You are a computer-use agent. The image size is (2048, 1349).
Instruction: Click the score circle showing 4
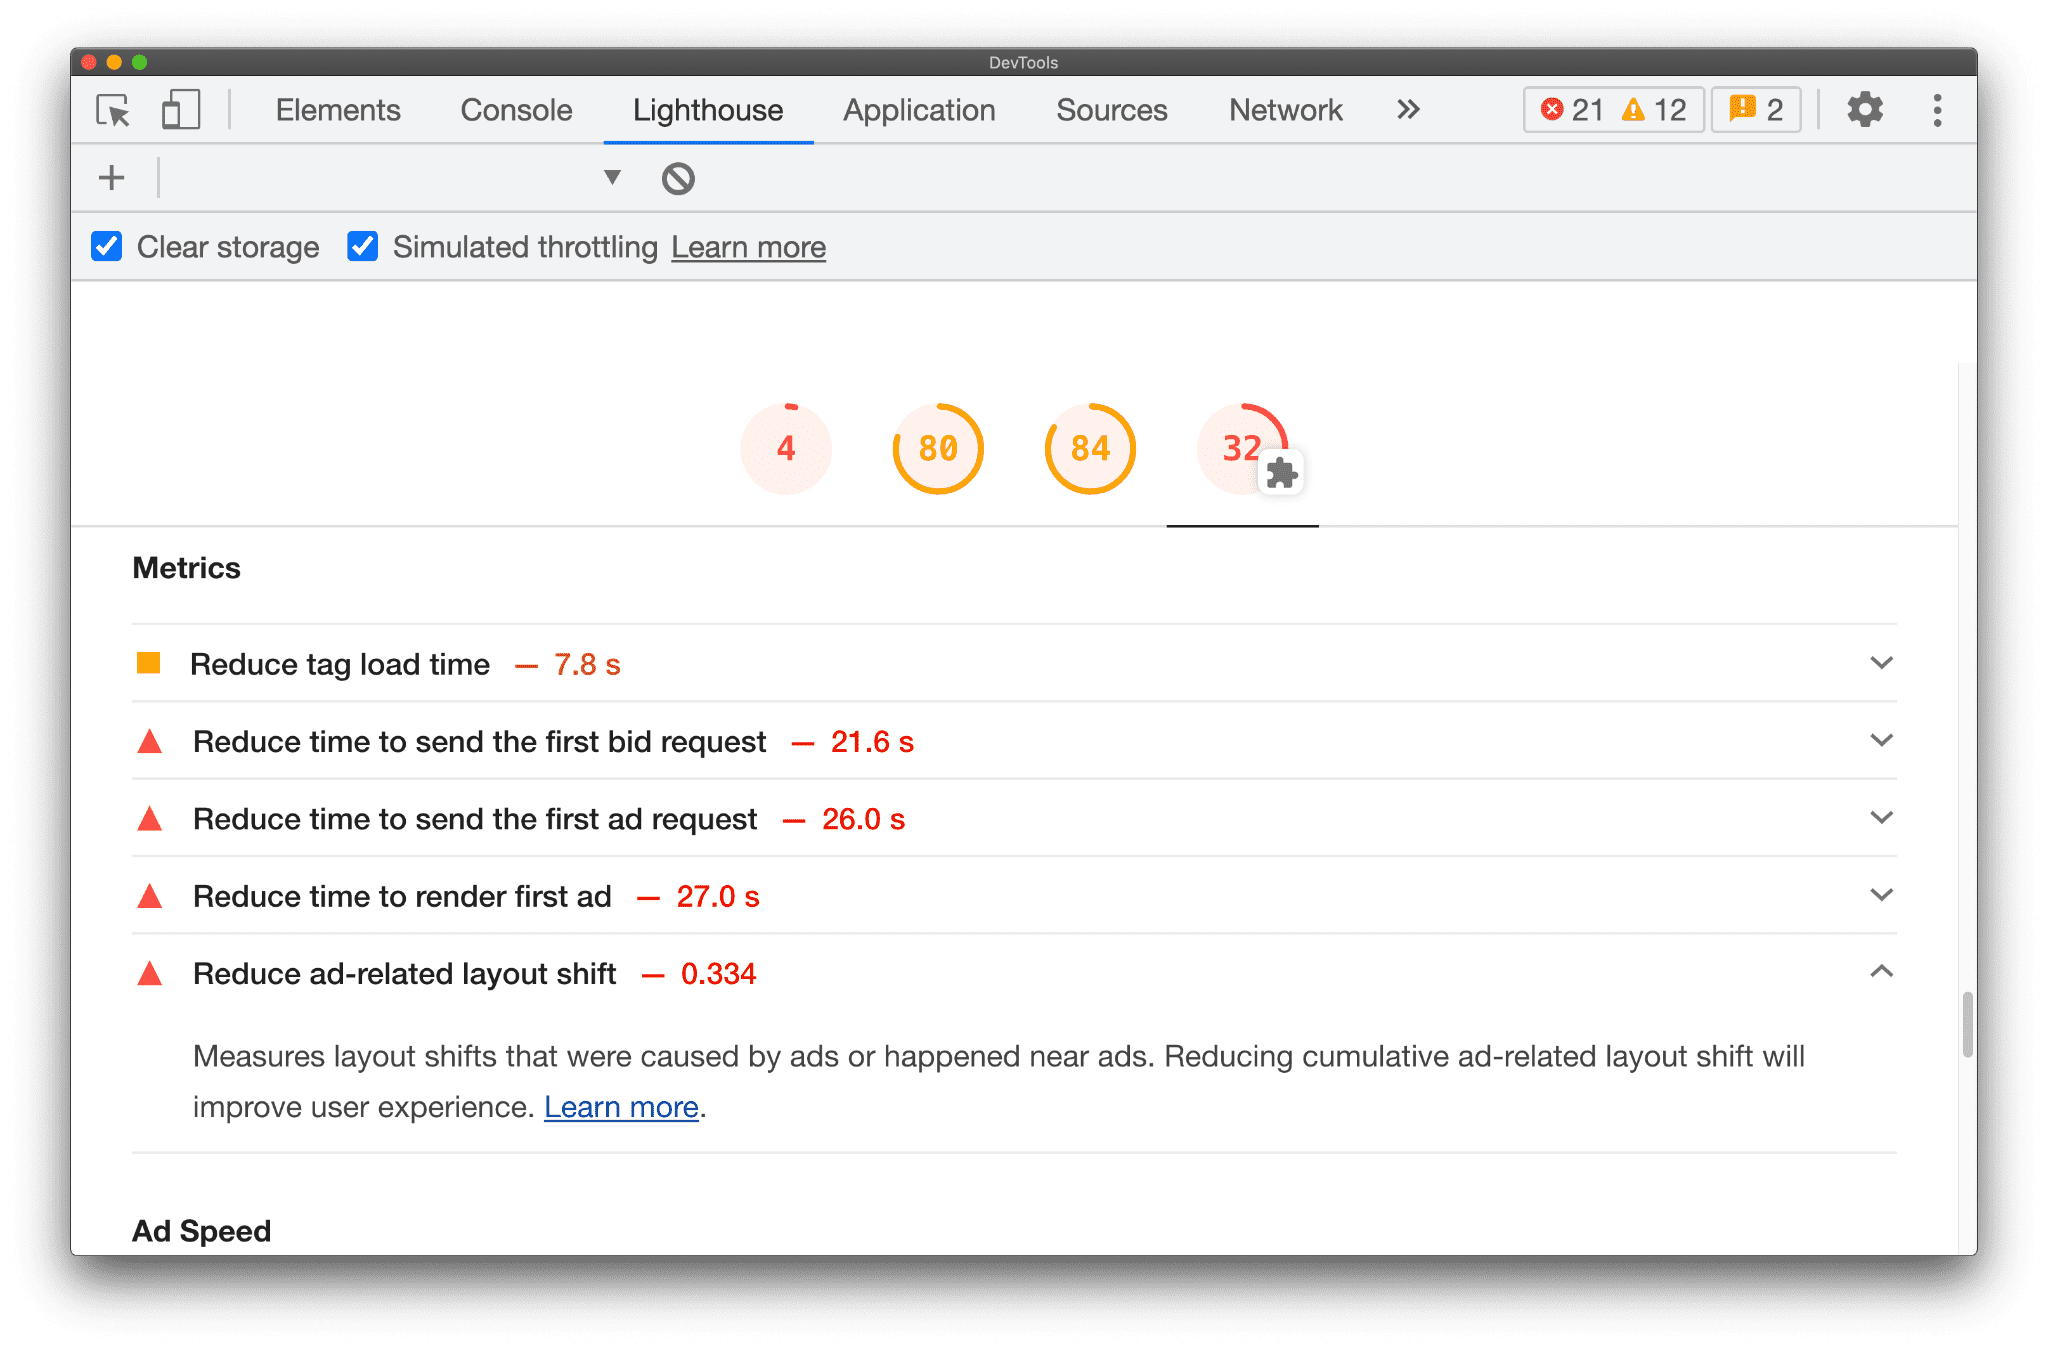pos(784,446)
